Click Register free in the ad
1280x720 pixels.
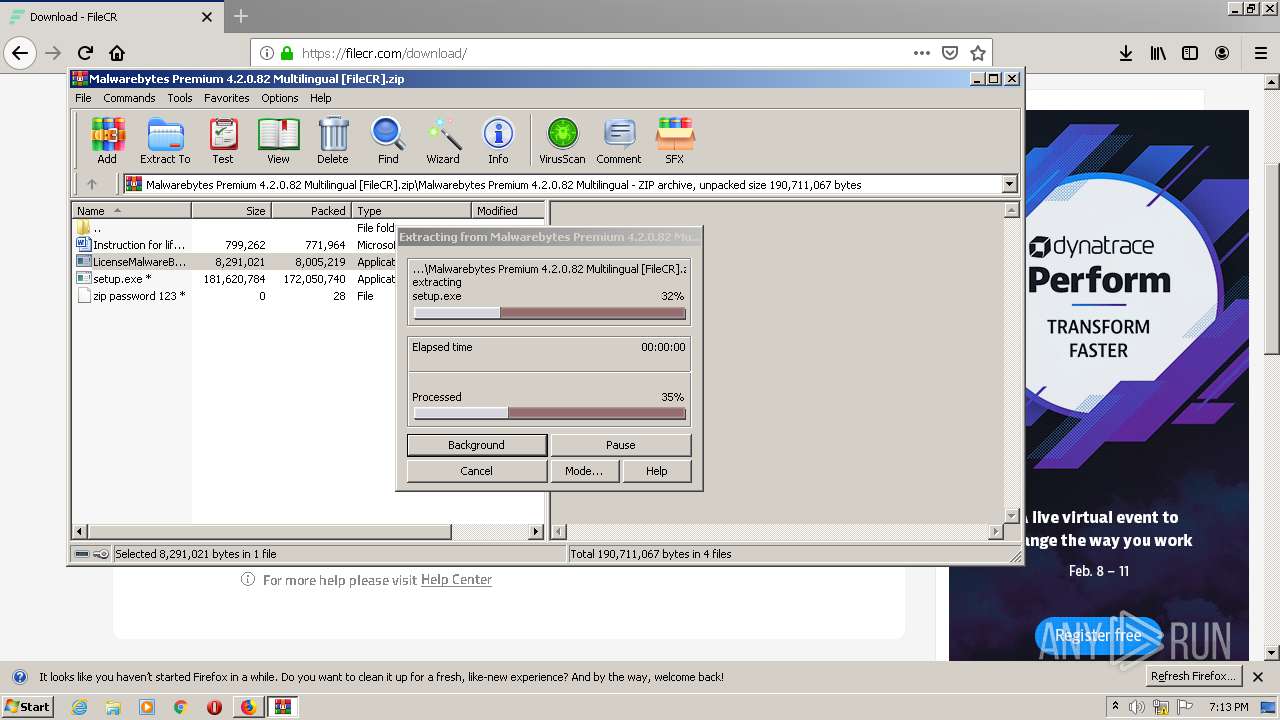click(x=1098, y=635)
